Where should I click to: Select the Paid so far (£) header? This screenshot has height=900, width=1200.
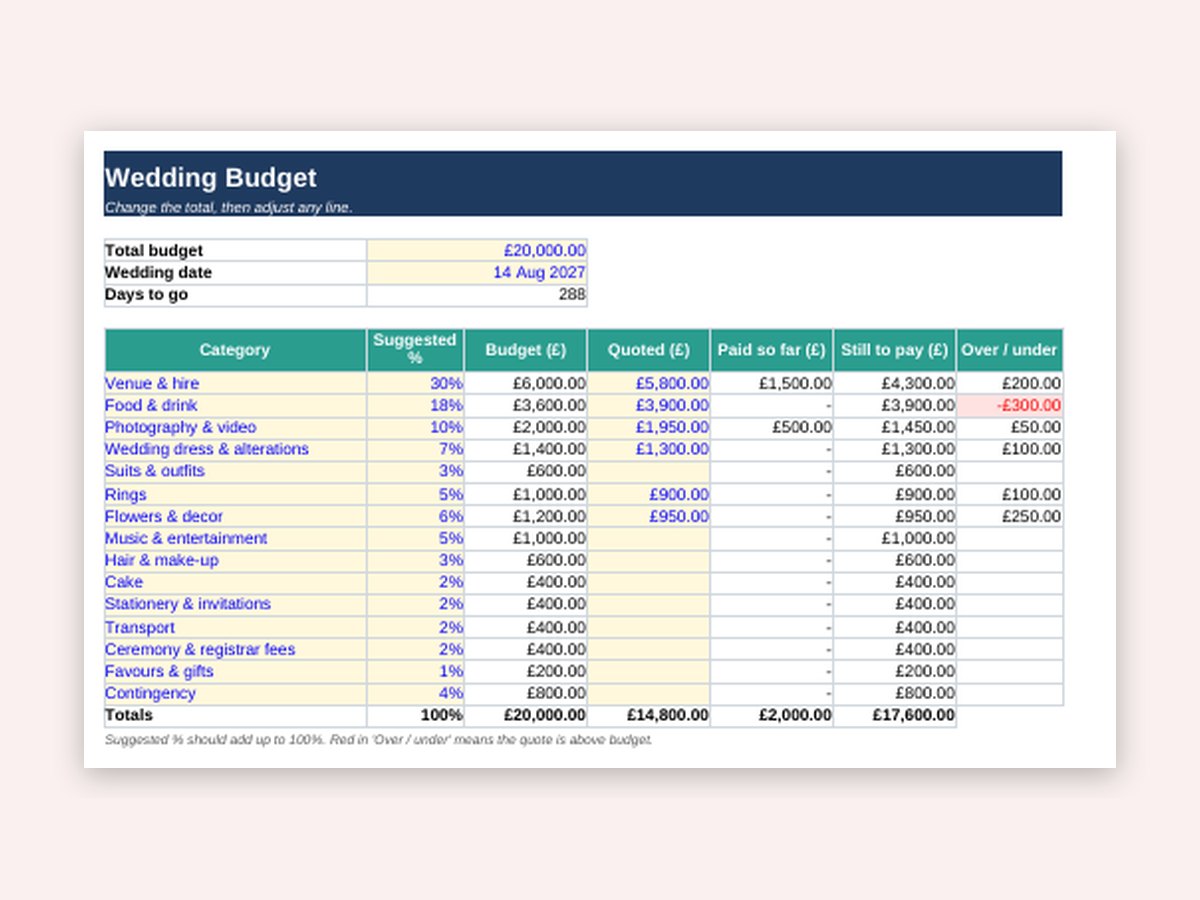point(772,350)
